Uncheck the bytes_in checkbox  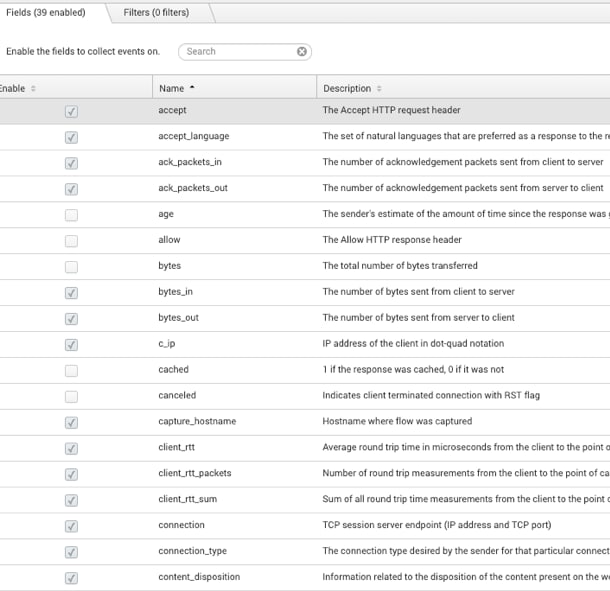71,293
